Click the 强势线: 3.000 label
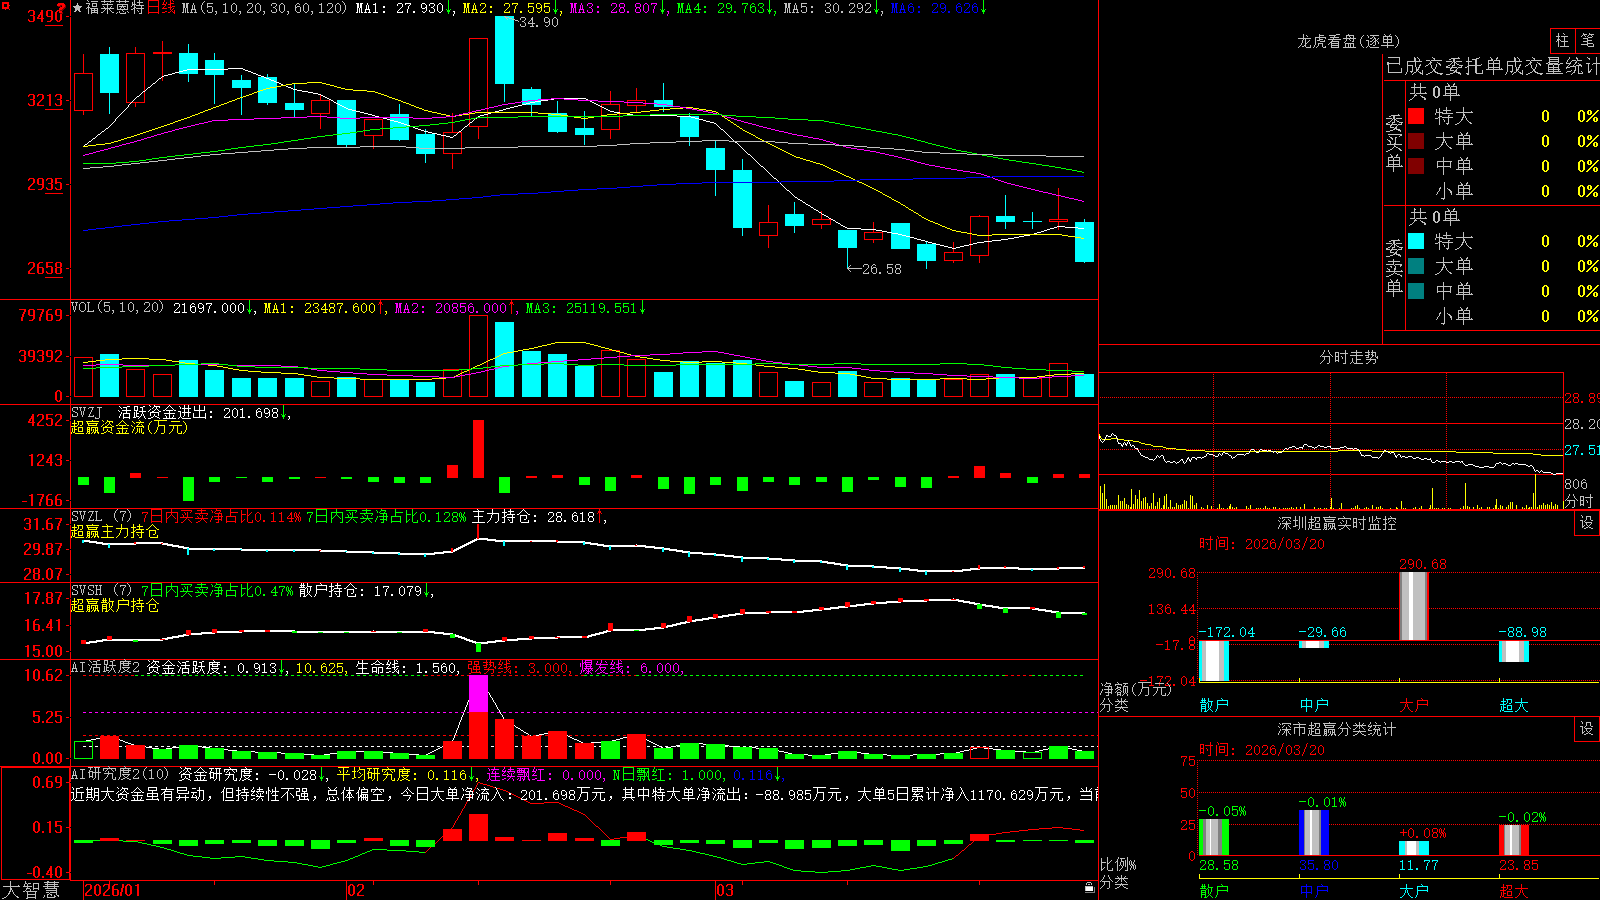1600x900 pixels. pos(519,668)
